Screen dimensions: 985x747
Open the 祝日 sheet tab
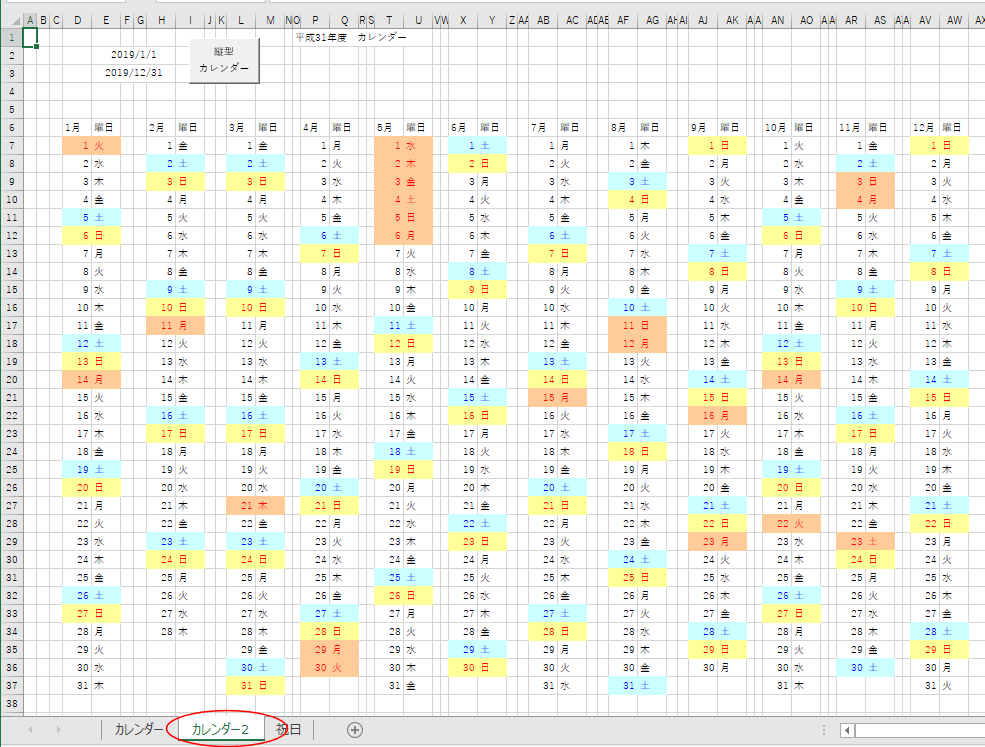click(288, 729)
